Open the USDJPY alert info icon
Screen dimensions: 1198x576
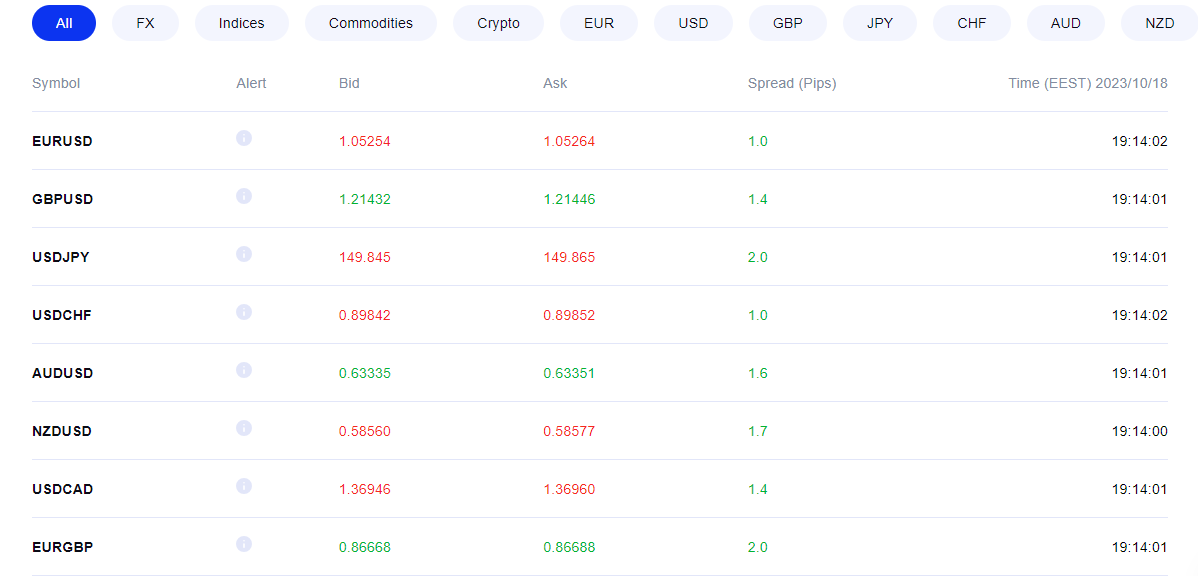click(244, 254)
